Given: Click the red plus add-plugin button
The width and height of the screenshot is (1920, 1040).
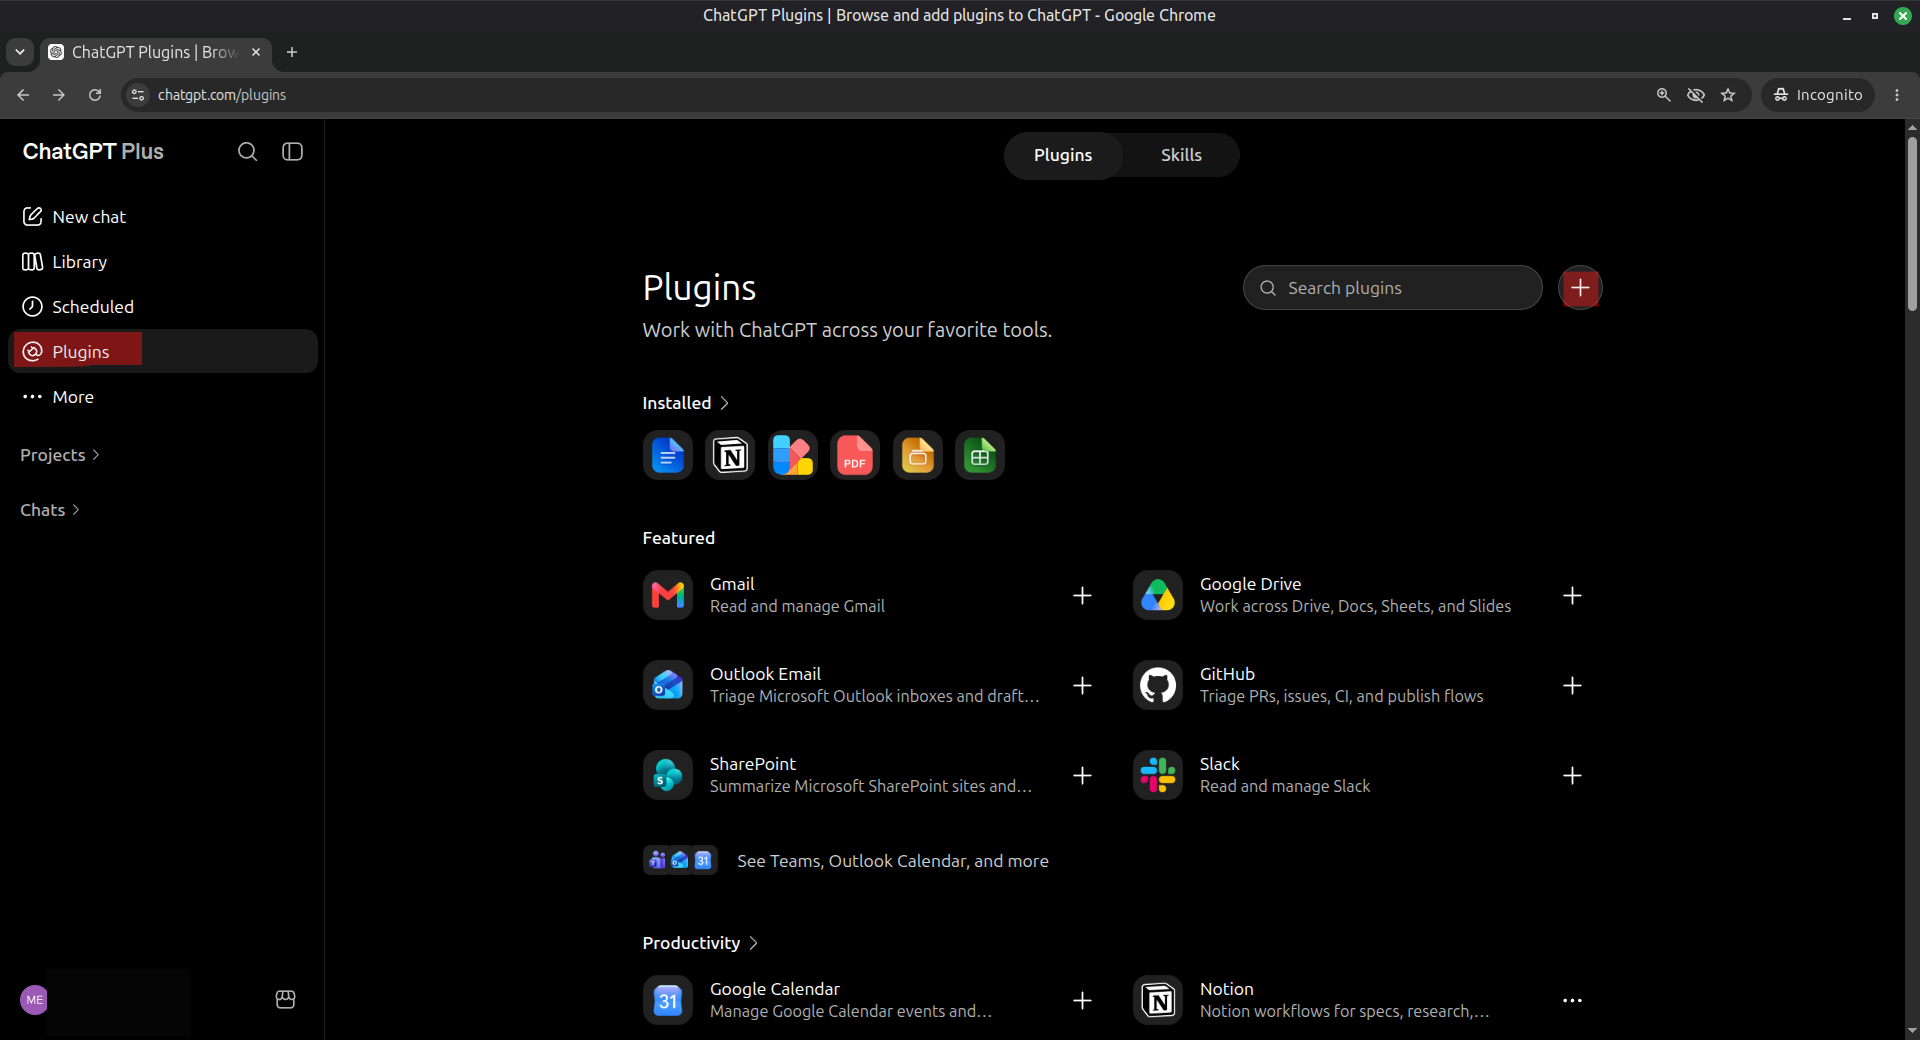Looking at the screenshot, I should tap(1580, 288).
